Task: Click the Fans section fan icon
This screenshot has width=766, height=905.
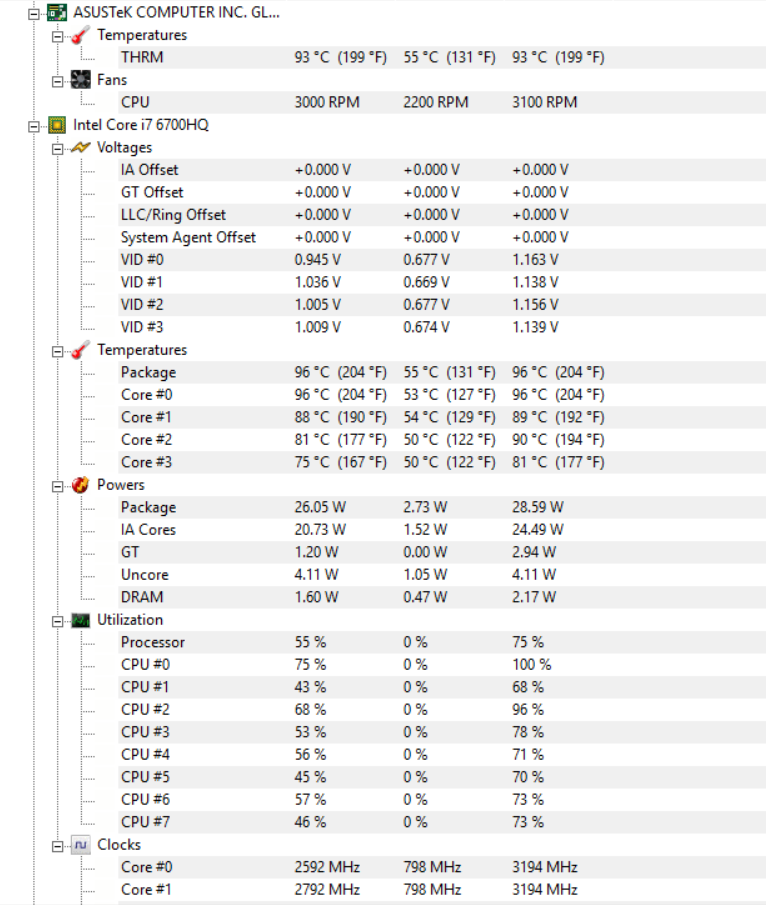Action: click(x=81, y=80)
